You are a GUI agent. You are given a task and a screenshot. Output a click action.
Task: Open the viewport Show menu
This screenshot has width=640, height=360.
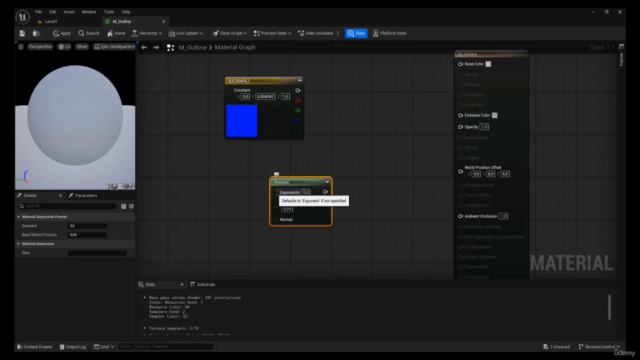coord(82,47)
